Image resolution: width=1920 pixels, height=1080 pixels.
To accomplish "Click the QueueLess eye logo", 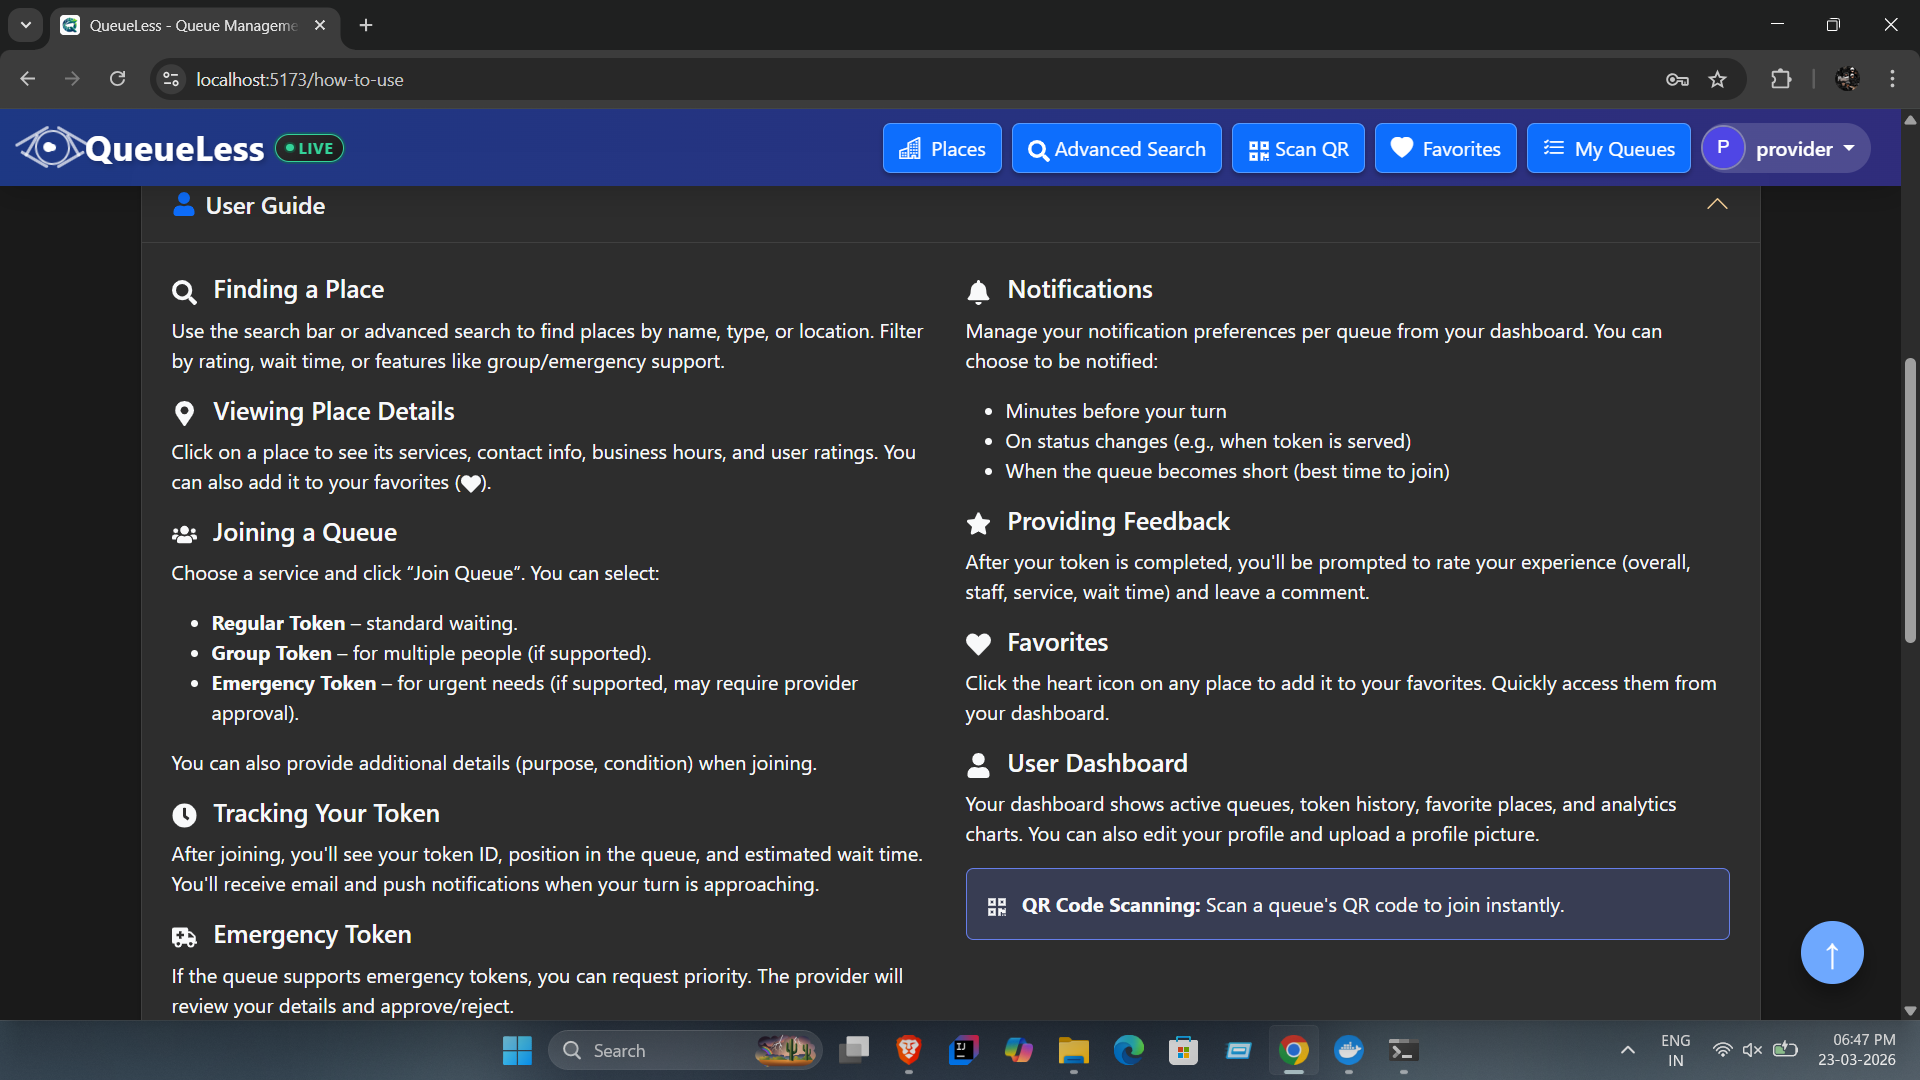I will (50, 148).
